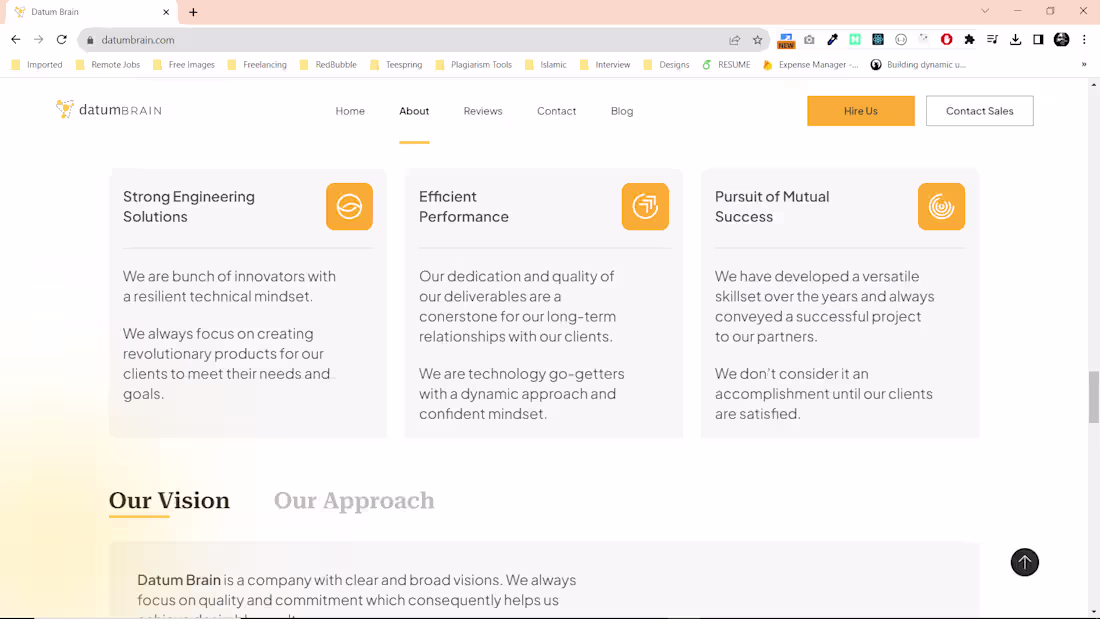The width and height of the screenshot is (1100, 619).
Task: Open the browser downloads icon
Action: click(1015, 40)
